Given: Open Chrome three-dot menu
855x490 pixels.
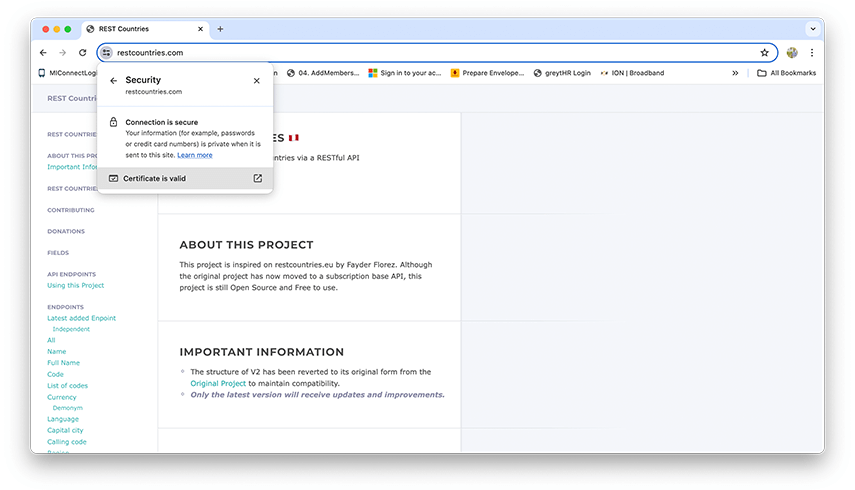Looking at the screenshot, I should pyautogui.click(x=812, y=53).
